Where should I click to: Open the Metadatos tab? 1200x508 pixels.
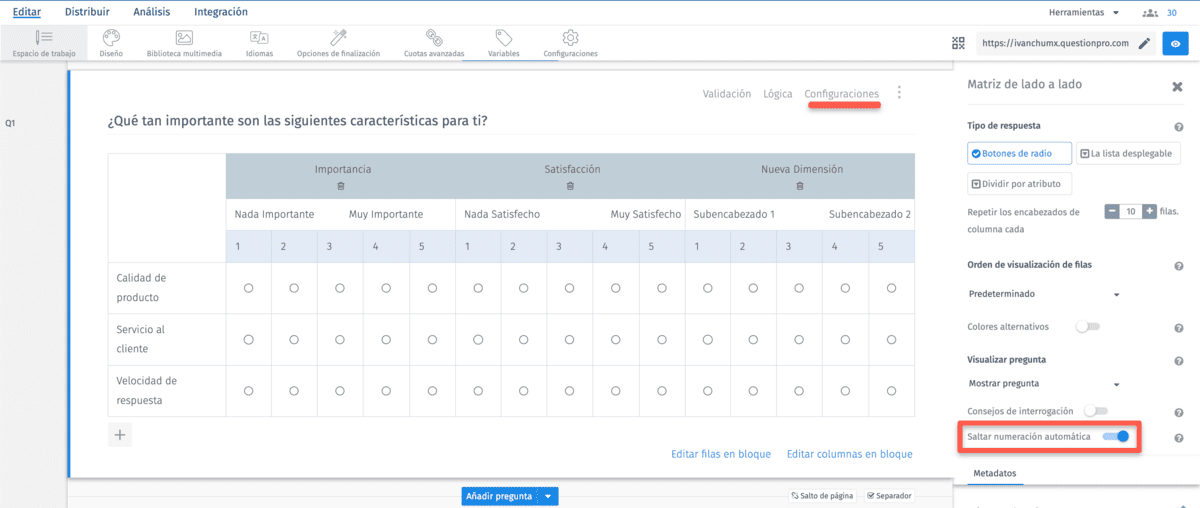click(994, 473)
